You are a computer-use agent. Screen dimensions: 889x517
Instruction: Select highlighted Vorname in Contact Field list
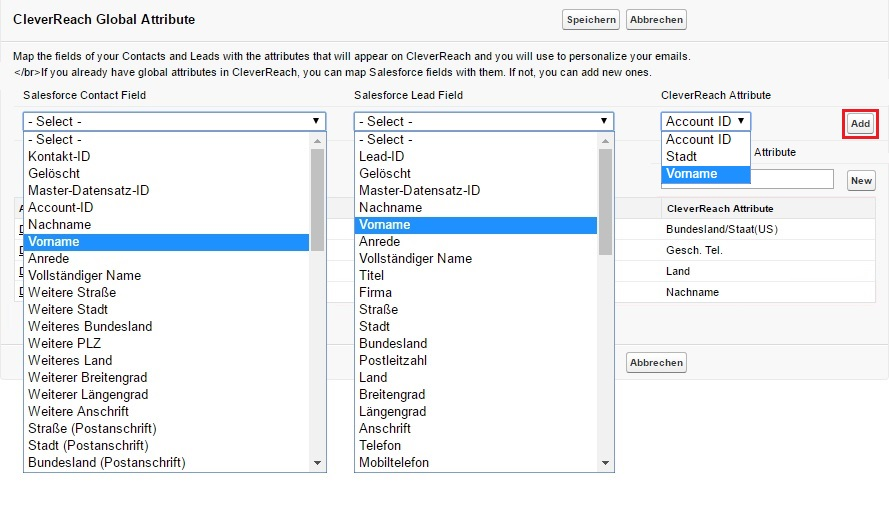click(167, 241)
